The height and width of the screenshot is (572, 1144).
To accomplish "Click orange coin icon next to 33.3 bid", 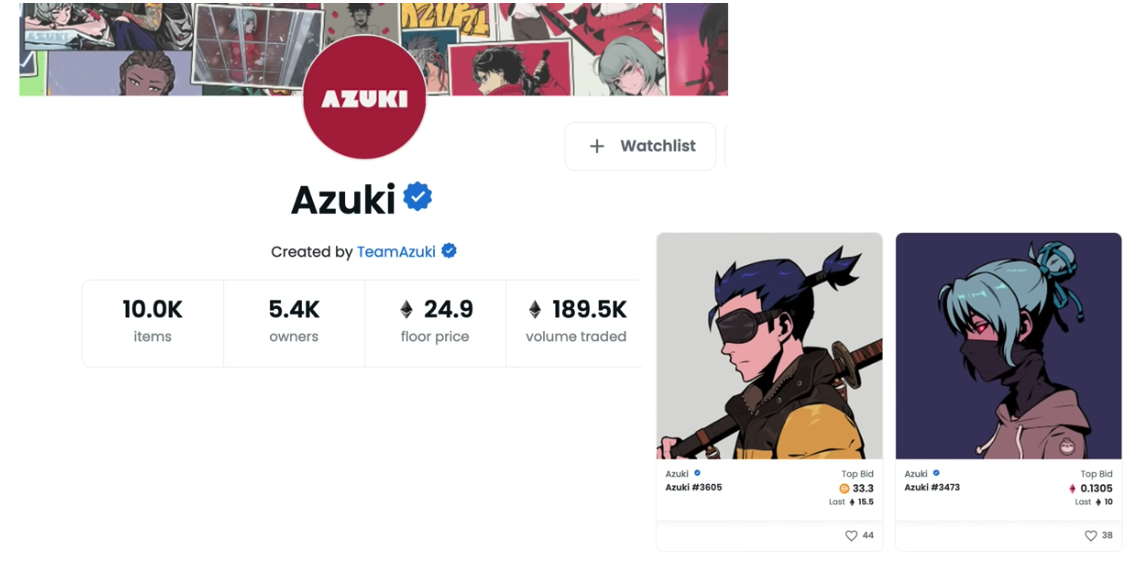I will click(x=845, y=489).
